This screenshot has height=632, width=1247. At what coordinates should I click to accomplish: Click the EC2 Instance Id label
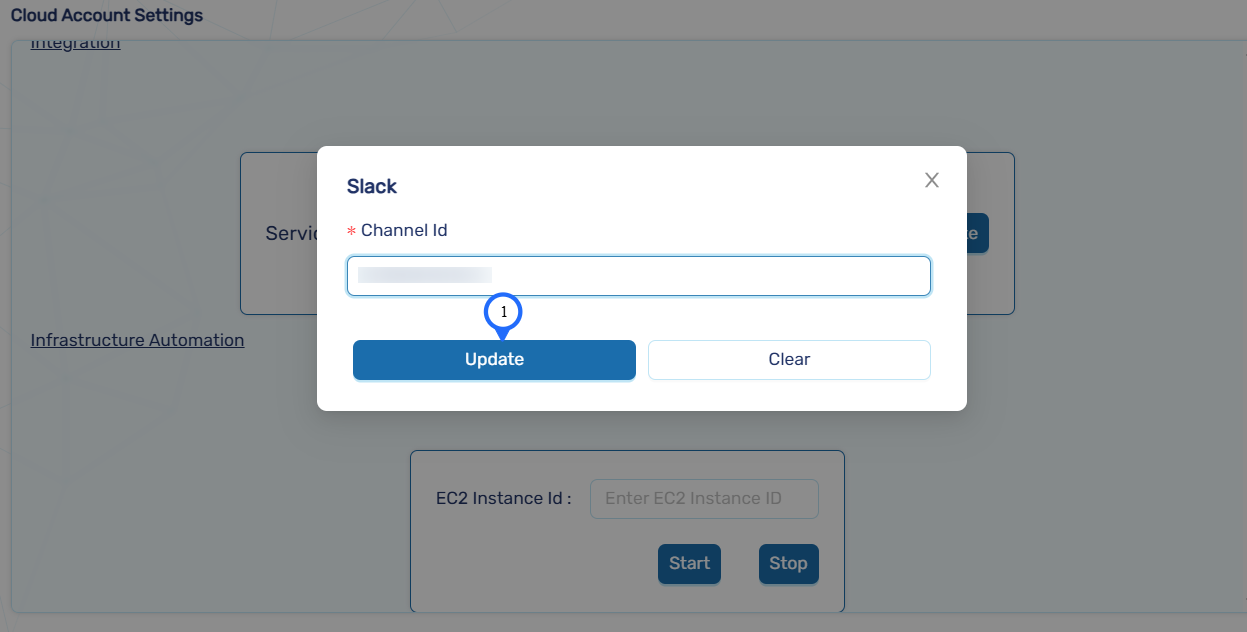[504, 497]
